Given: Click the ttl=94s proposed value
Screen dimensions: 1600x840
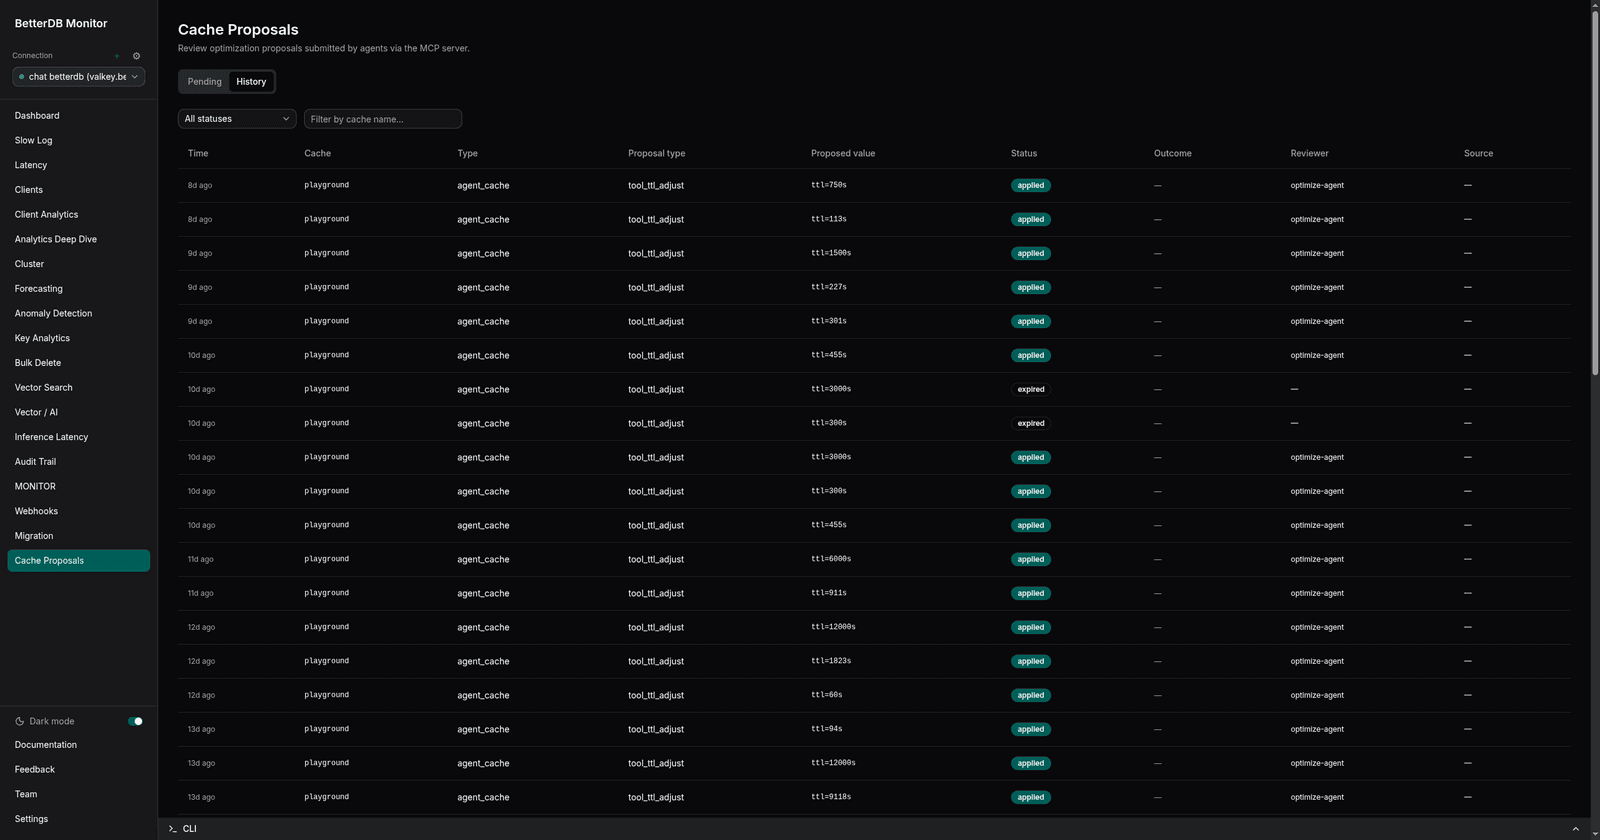Looking at the screenshot, I should click(x=827, y=729).
